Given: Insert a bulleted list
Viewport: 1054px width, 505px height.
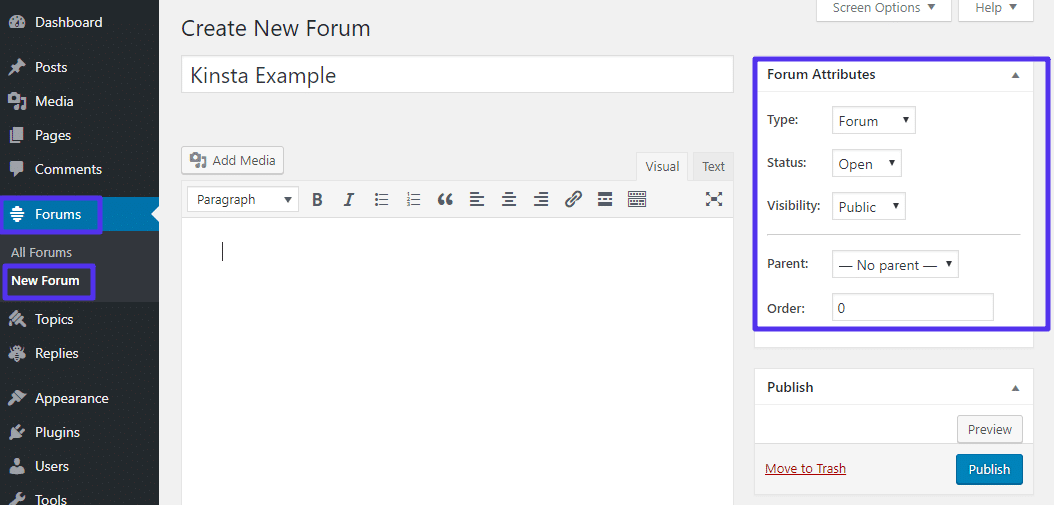Looking at the screenshot, I should pos(381,200).
